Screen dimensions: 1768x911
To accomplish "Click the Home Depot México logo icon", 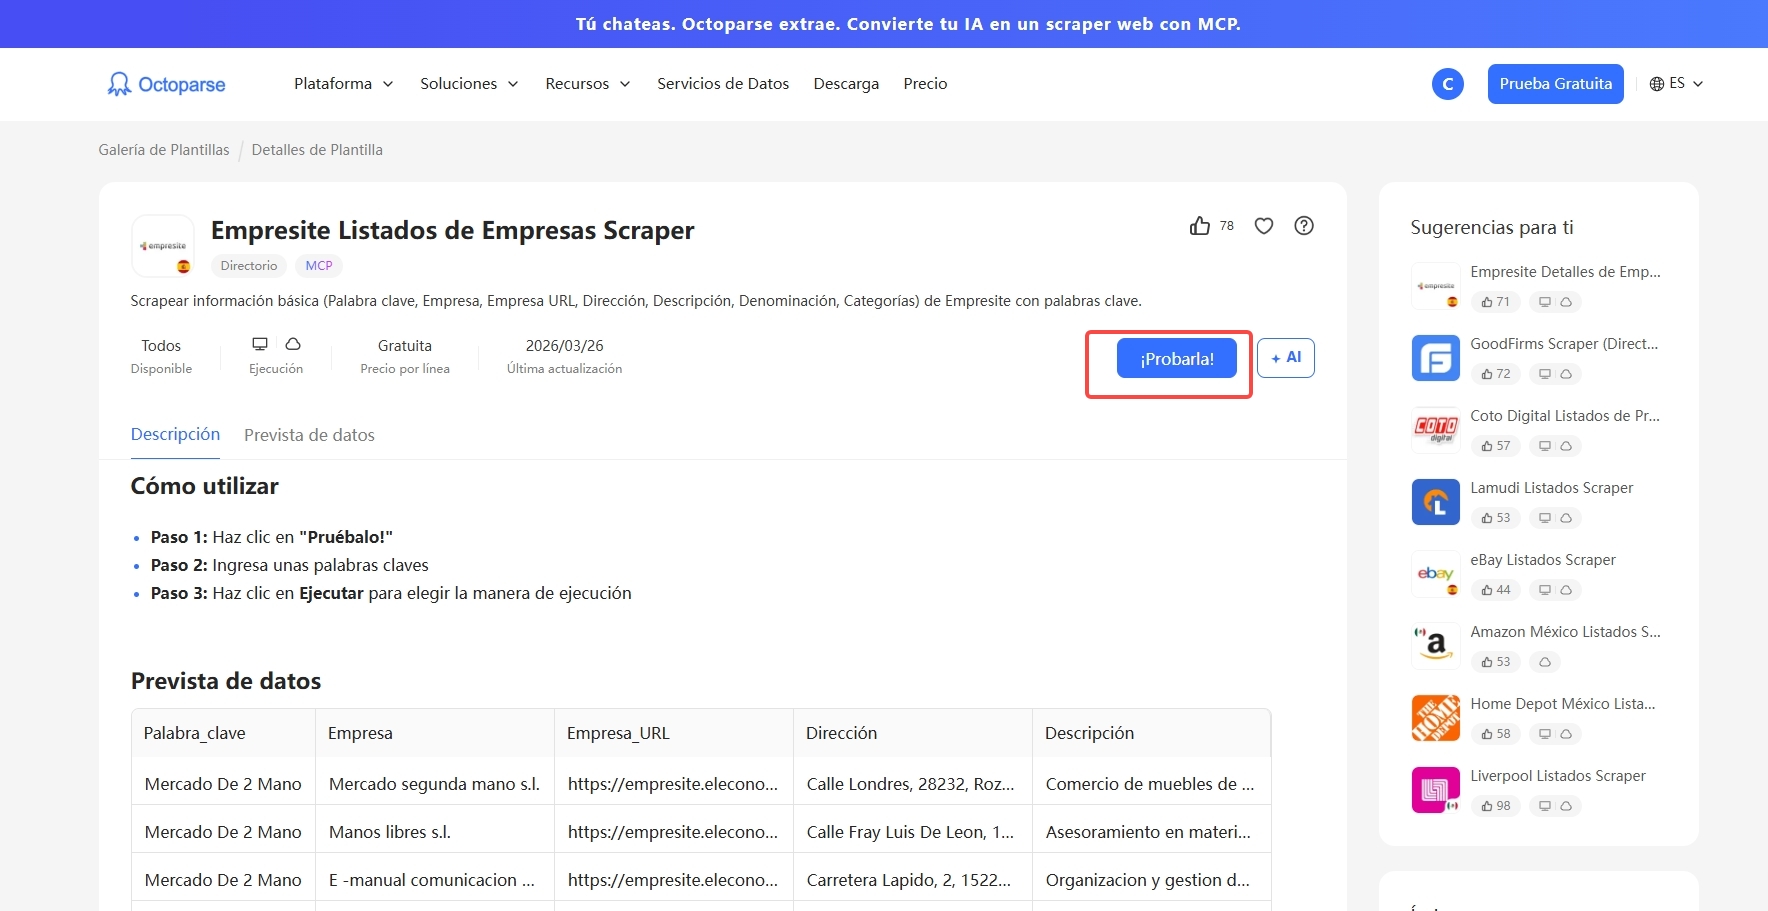I will (1436, 718).
